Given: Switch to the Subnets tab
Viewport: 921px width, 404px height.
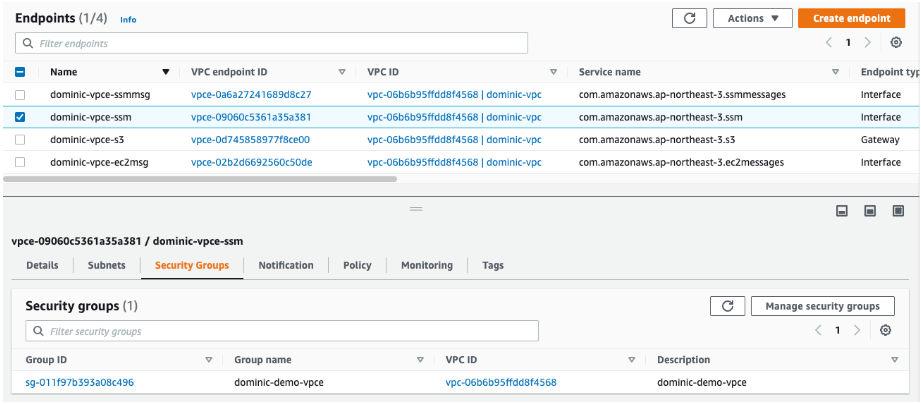Looking at the screenshot, I should click(106, 265).
